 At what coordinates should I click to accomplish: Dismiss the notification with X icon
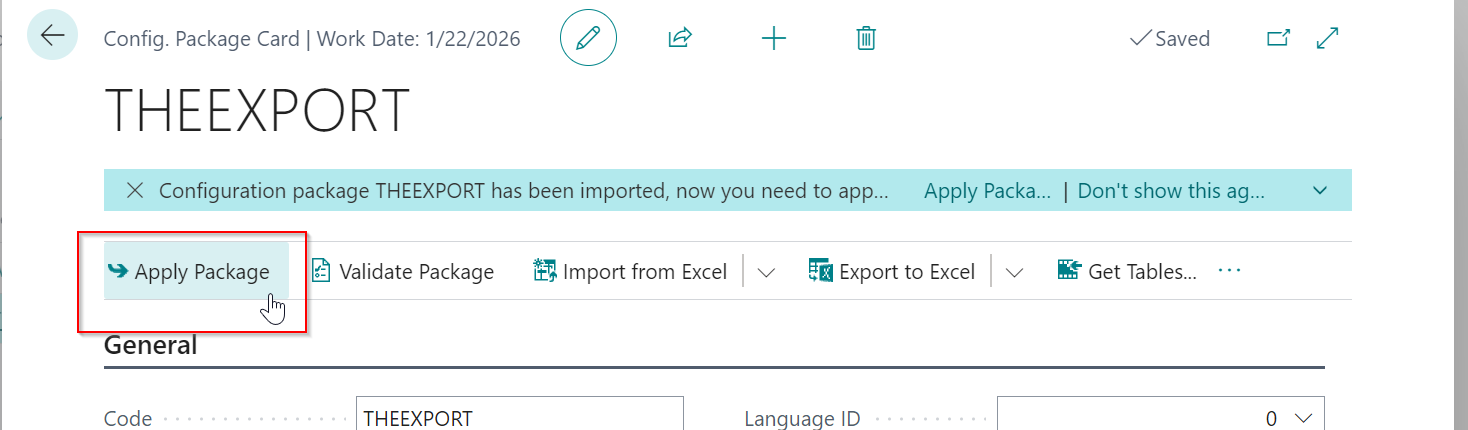pos(135,190)
